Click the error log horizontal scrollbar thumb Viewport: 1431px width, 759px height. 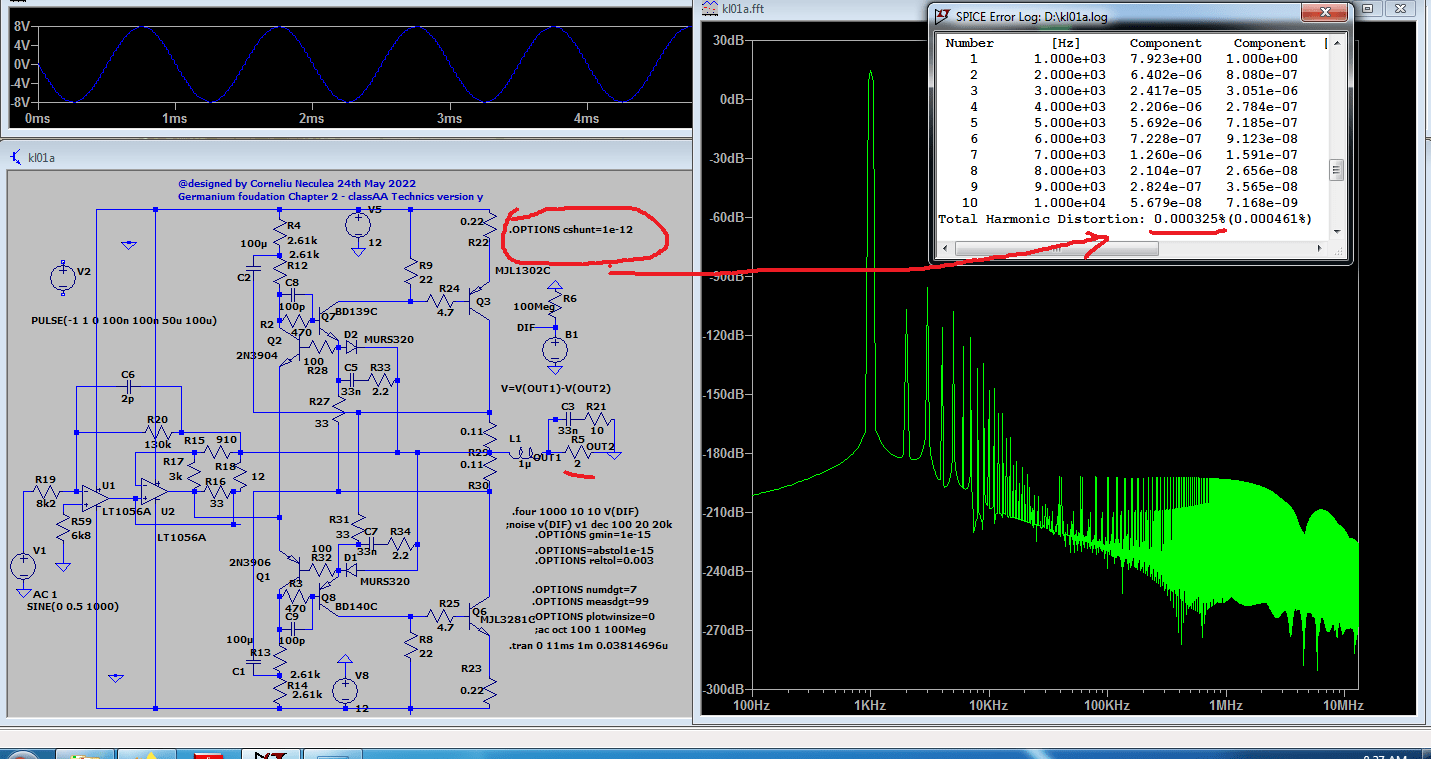tap(1055, 248)
